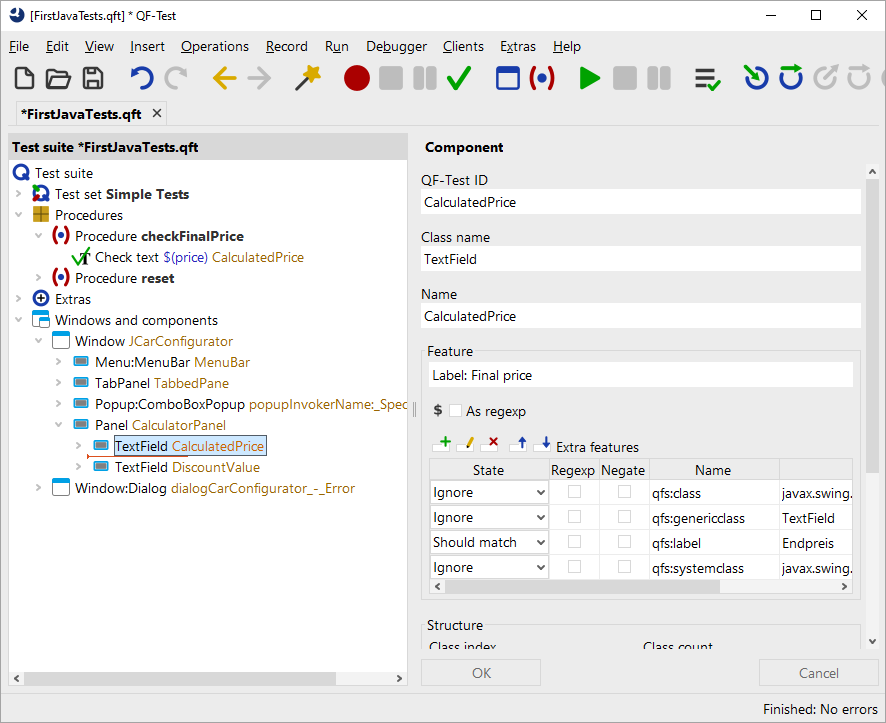Click the Component details vertical scrollbar
Viewport: 886px width, 723px height.
point(872,325)
